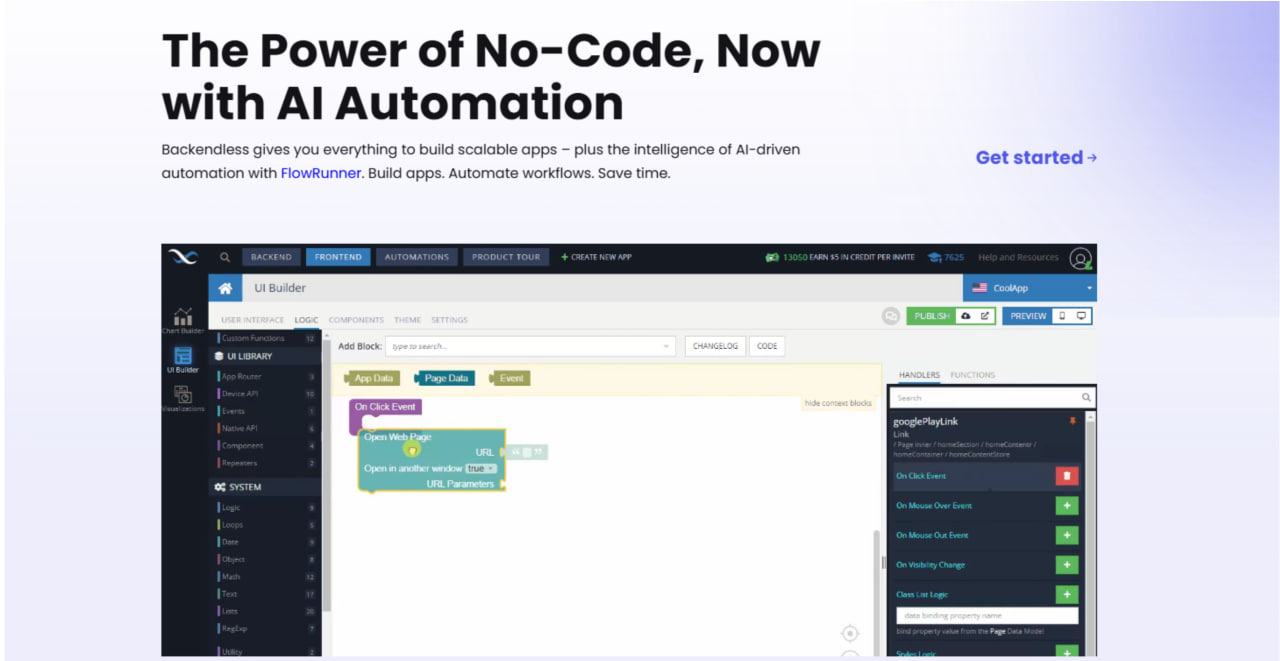
Task: Click the Add Block search field
Action: coord(530,346)
